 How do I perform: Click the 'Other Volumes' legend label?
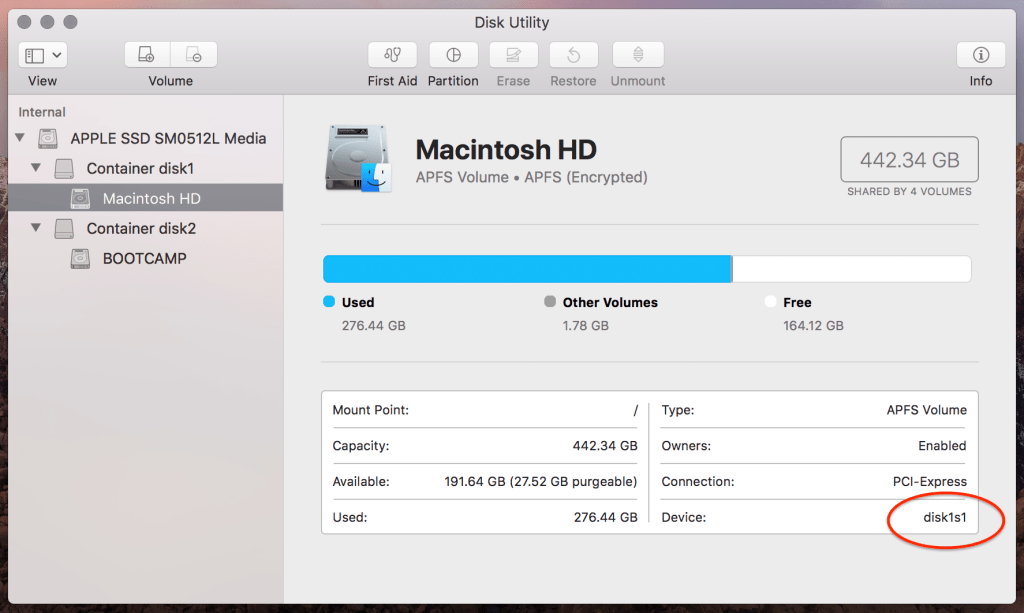610,302
